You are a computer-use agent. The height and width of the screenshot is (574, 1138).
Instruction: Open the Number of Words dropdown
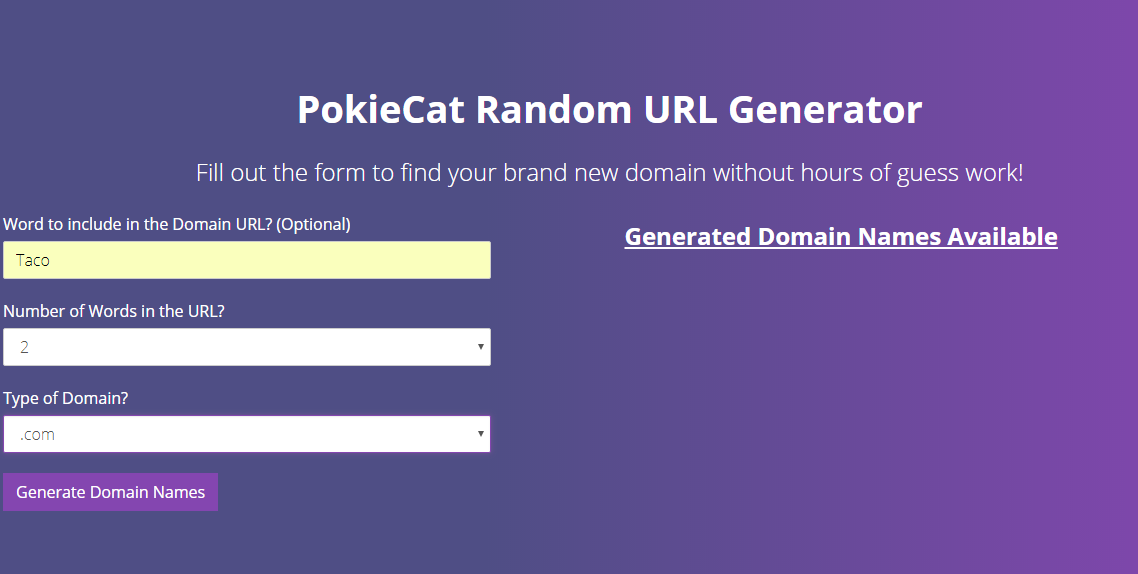click(x=247, y=347)
